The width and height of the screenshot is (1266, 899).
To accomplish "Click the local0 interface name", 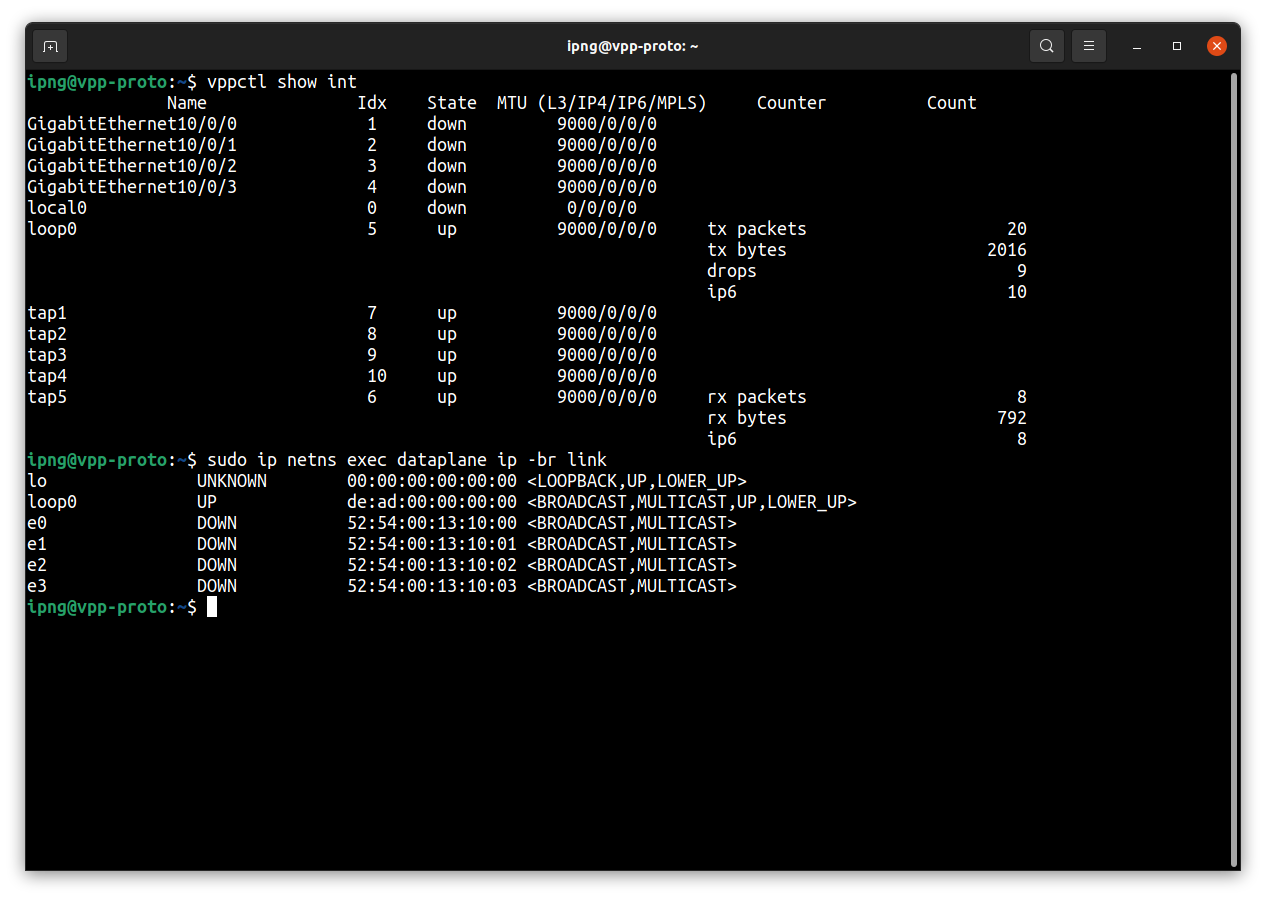I will (x=57, y=208).
